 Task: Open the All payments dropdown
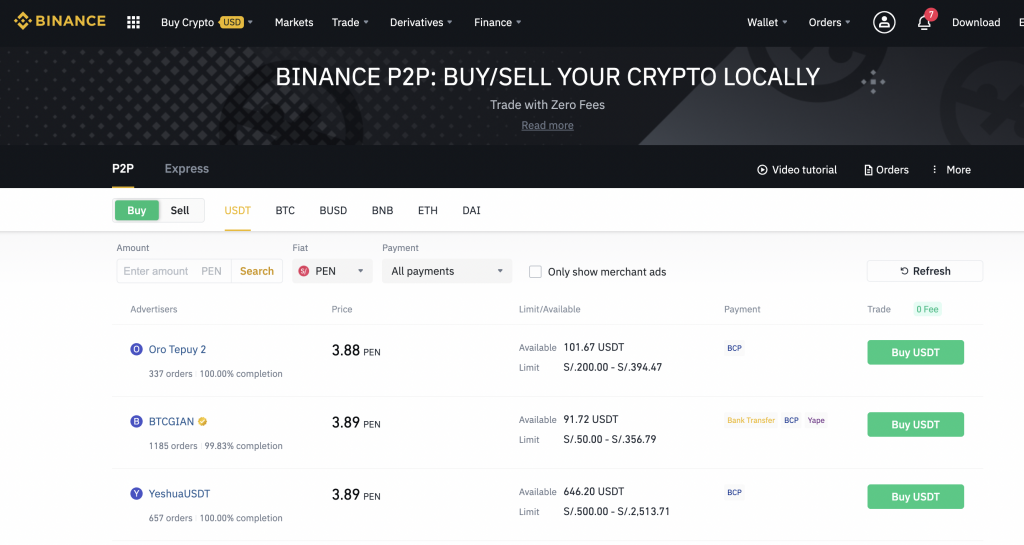[x=447, y=271]
